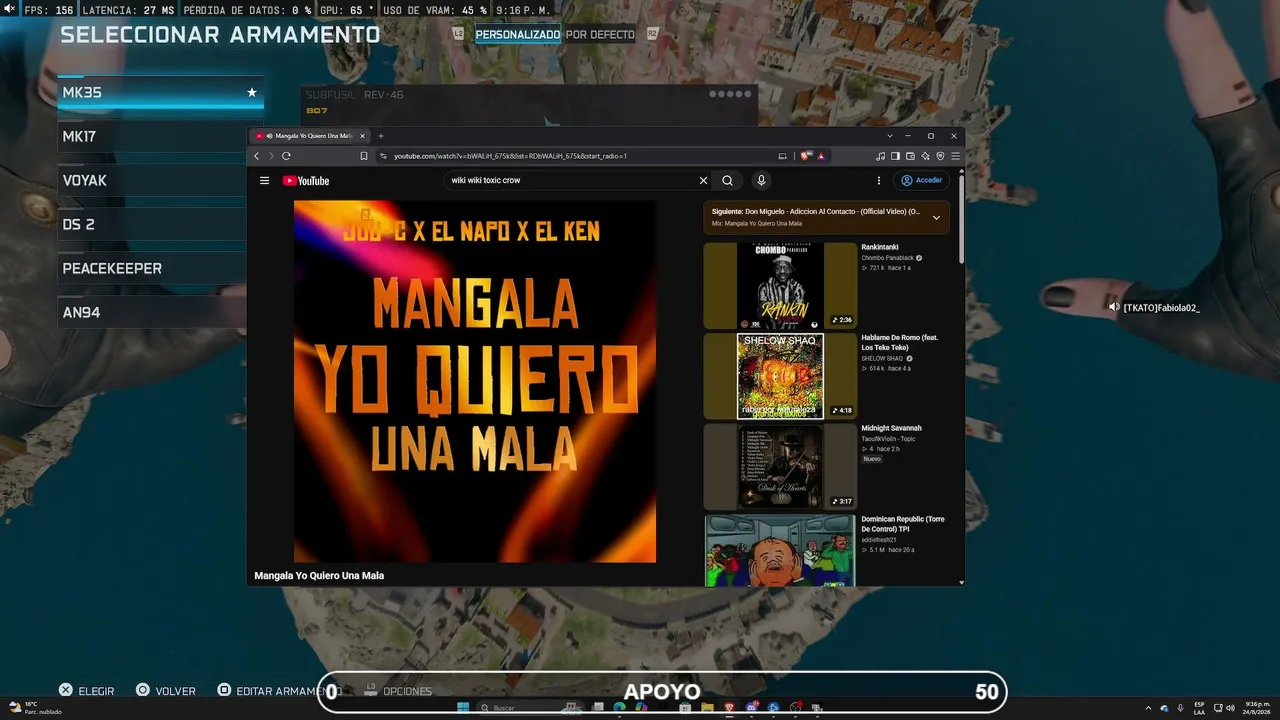Expand the browser tab search dropdown
This screenshot has height=720, width=1280.
[x=890, y=136]
